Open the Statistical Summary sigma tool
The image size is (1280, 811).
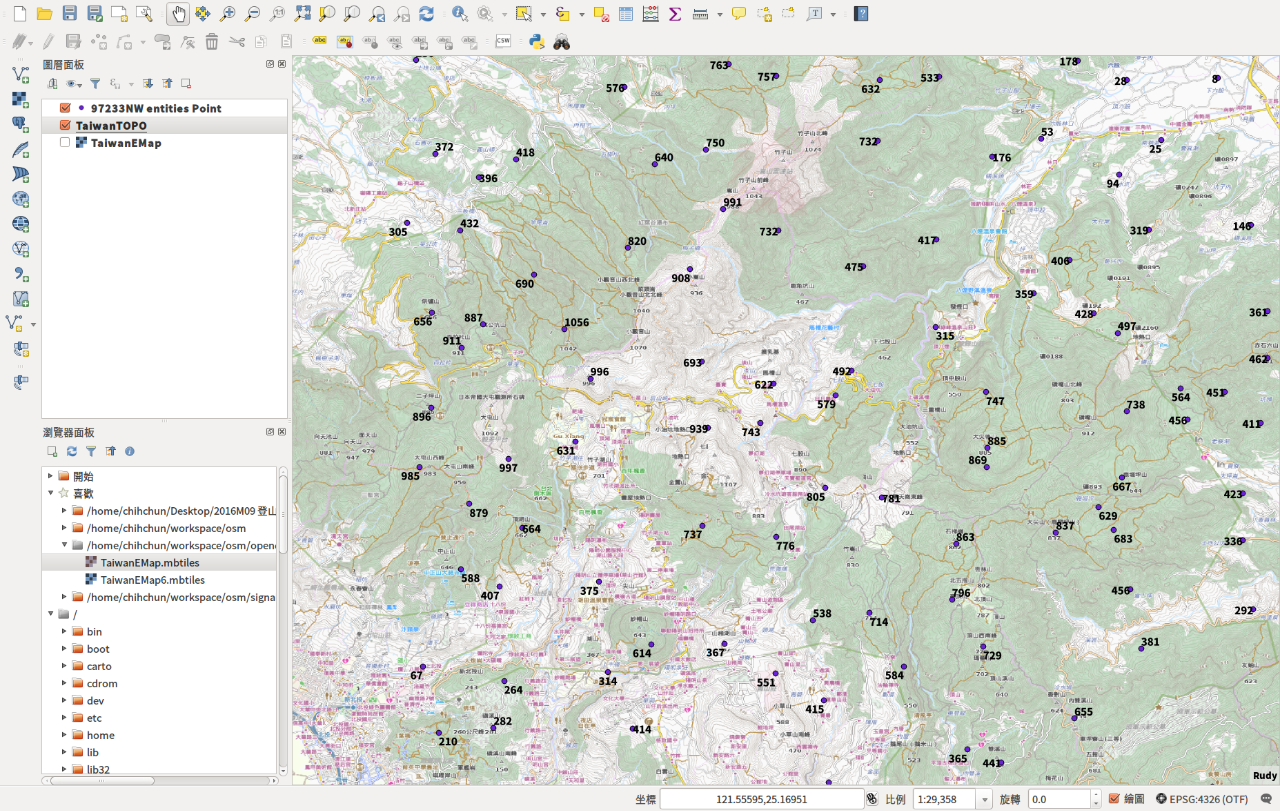pyautogui.click(x=675, y=14)
